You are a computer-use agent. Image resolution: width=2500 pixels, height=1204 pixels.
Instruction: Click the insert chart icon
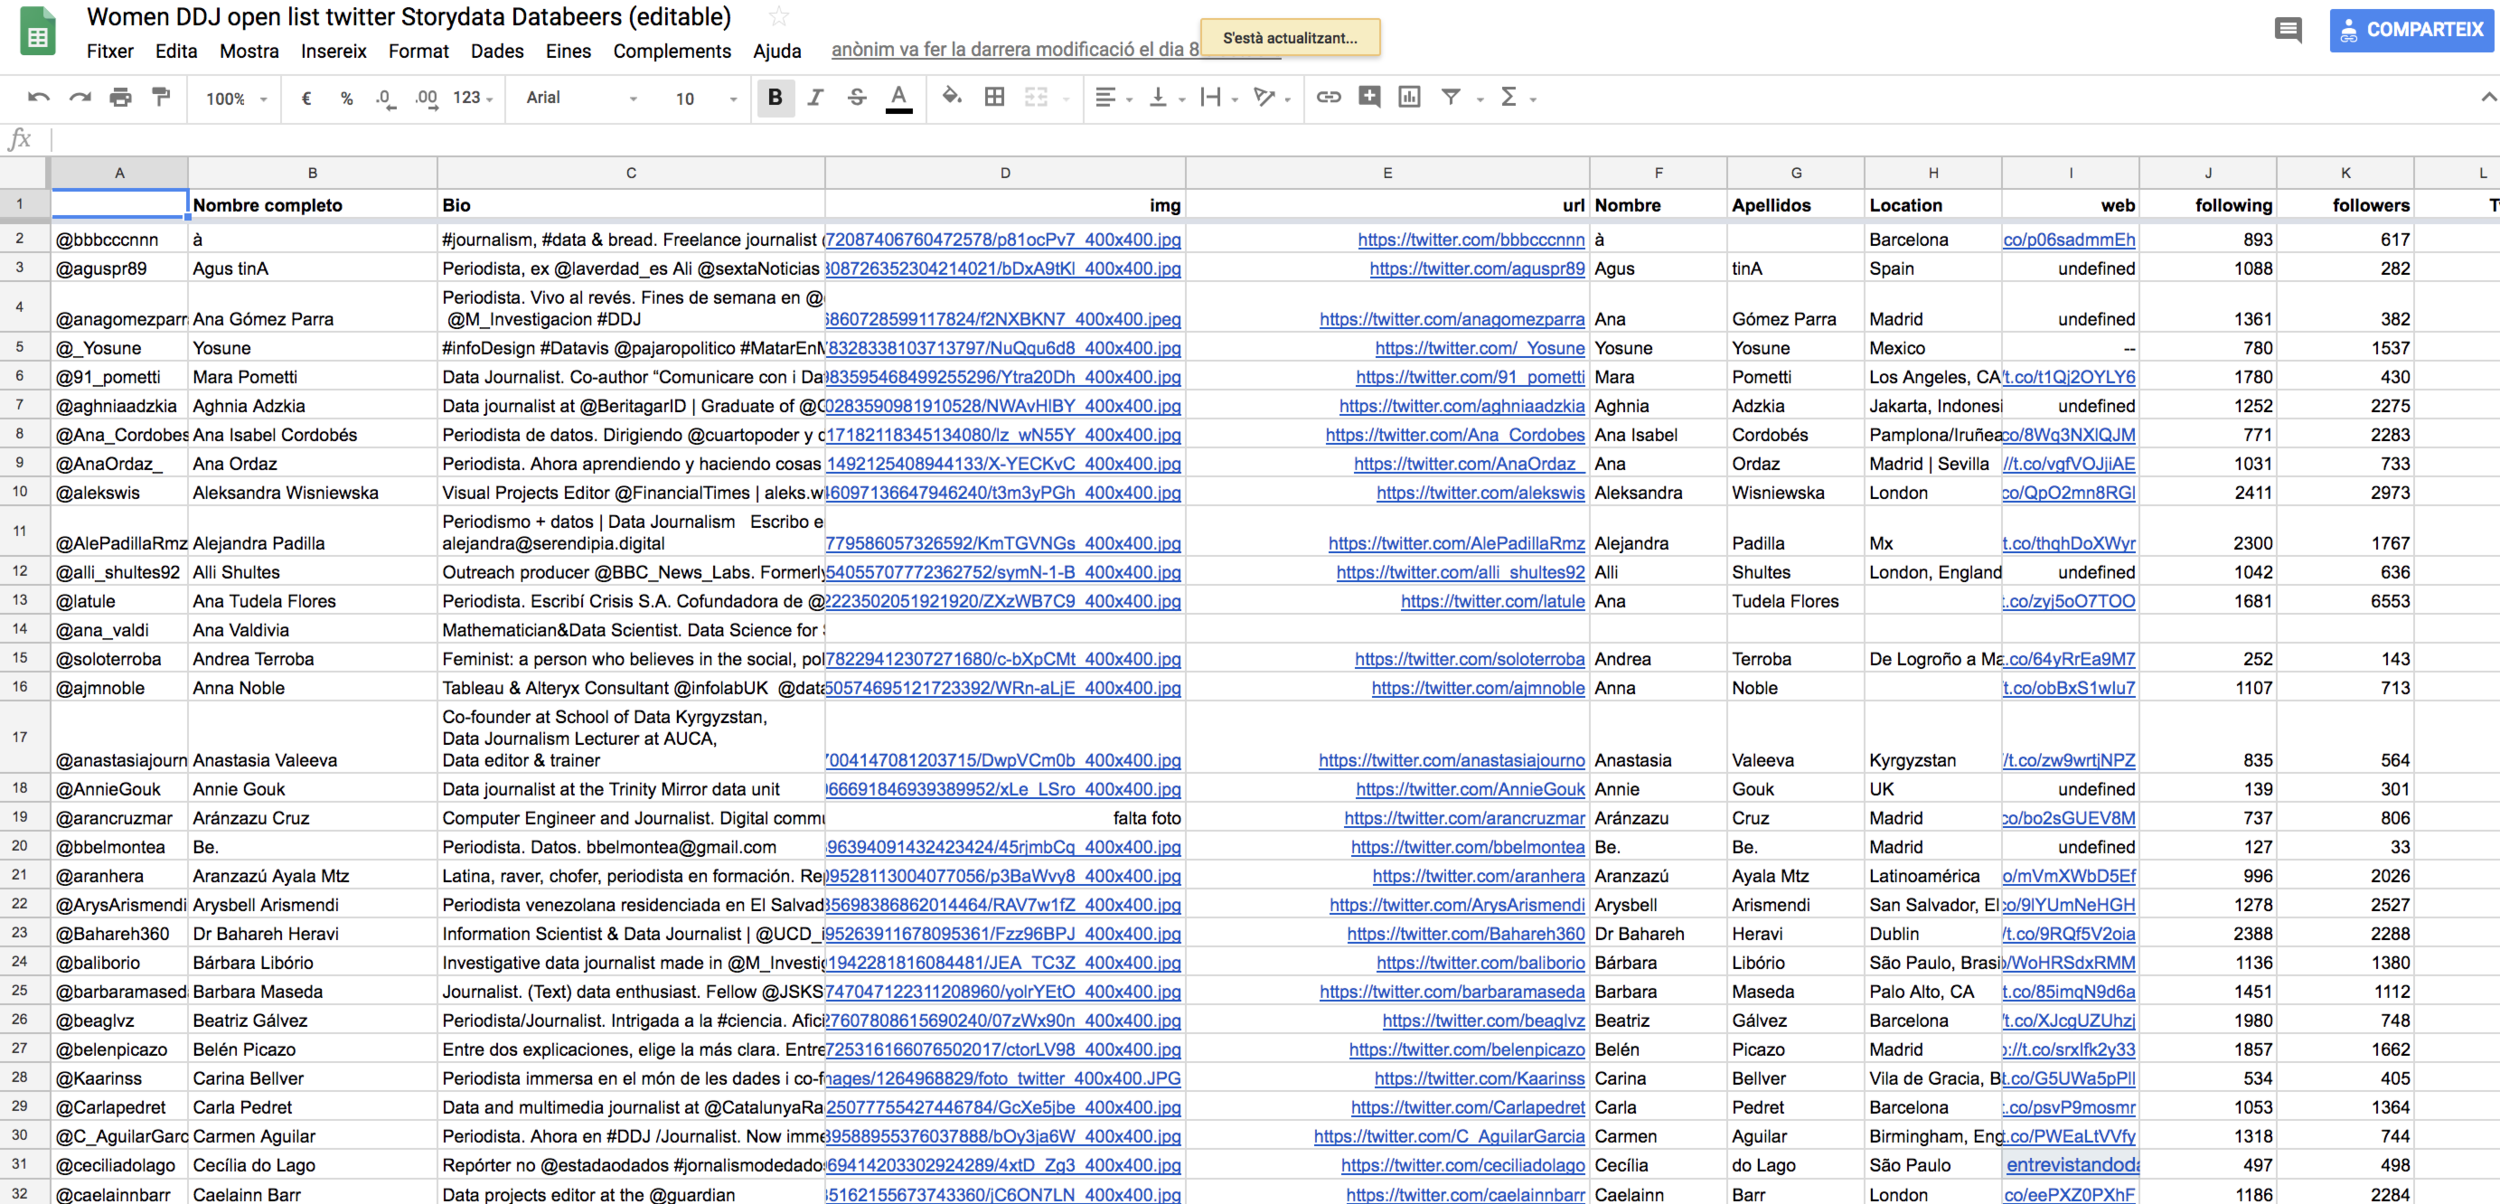pos(1409,97)
